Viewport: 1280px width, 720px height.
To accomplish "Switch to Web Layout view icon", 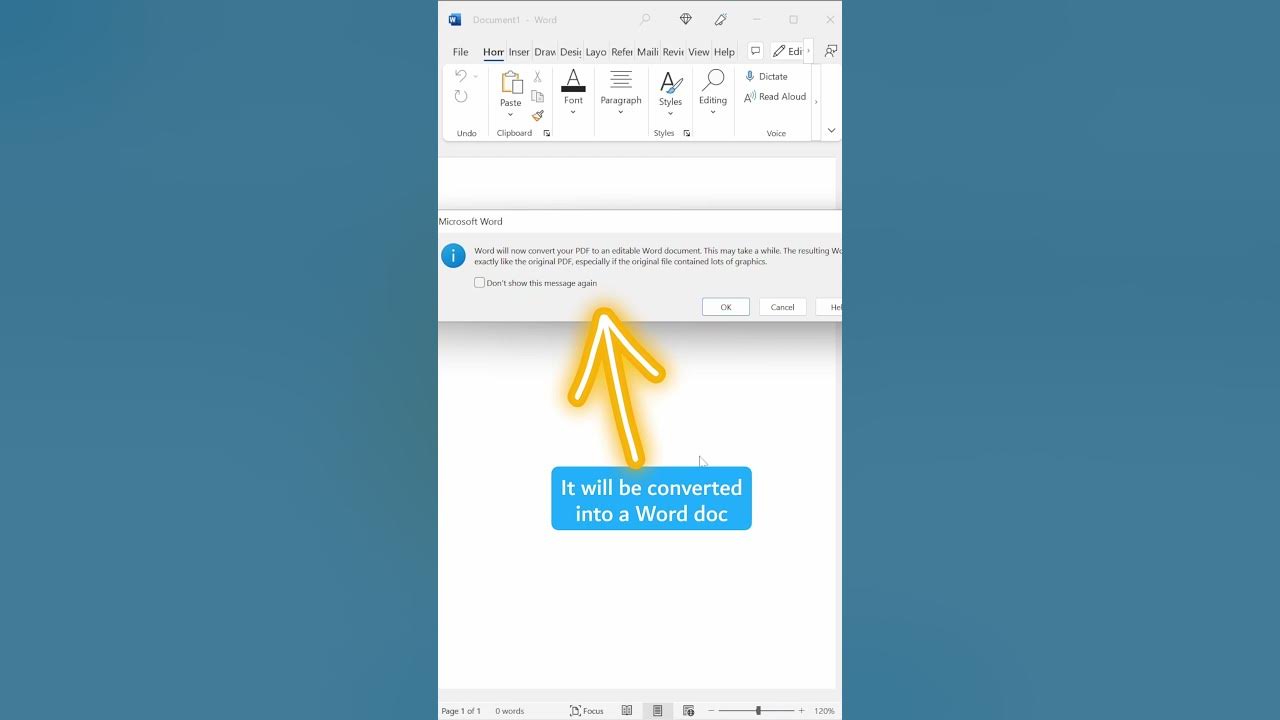I will [689, 711].
